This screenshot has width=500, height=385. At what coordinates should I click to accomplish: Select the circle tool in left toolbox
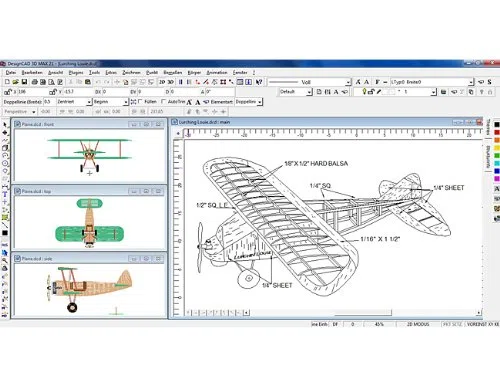[5, 163]
